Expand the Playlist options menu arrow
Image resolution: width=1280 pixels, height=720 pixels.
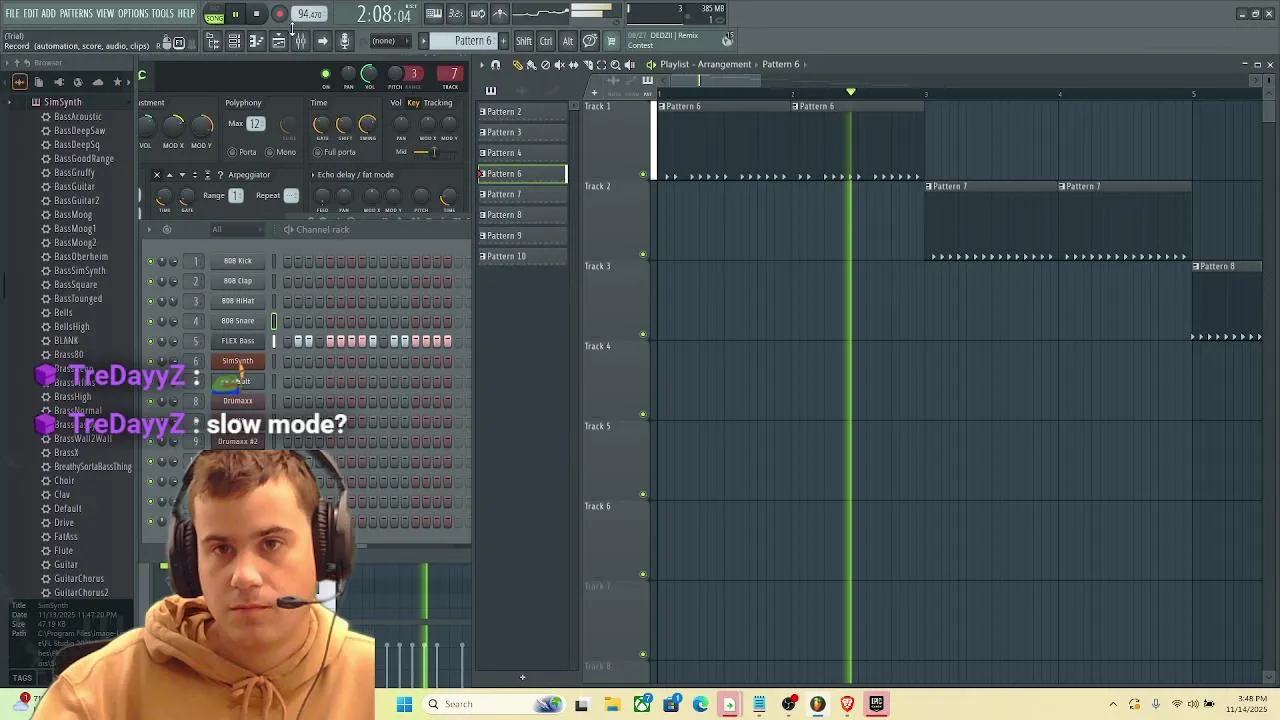[x=482, y=64]
